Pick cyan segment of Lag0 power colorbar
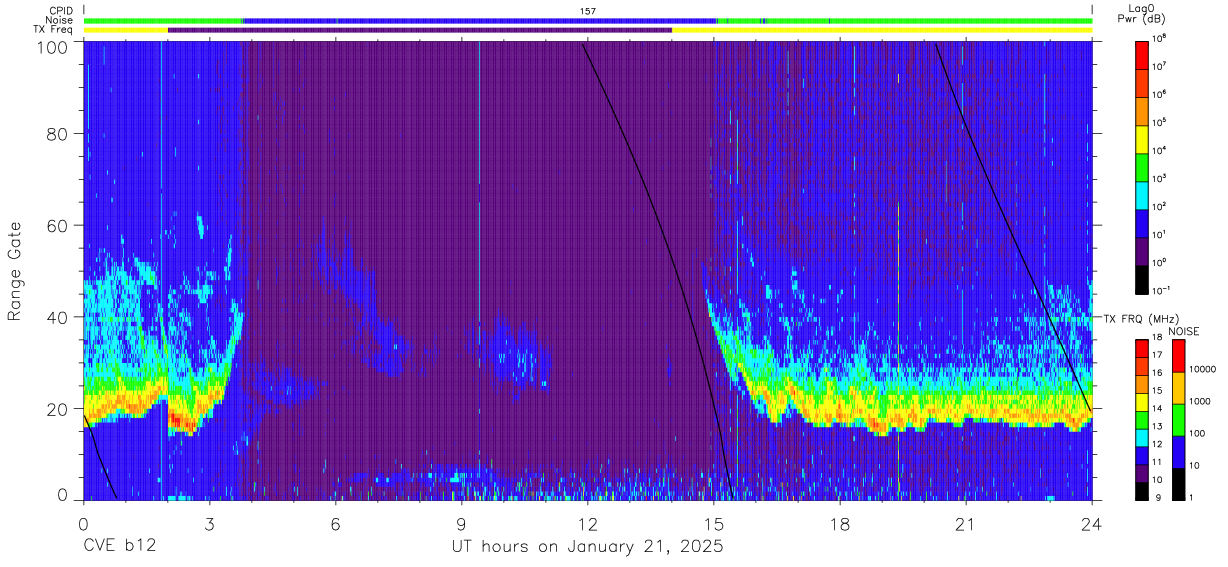Screen dimensions: 1228x567 tap(1143, 194)
